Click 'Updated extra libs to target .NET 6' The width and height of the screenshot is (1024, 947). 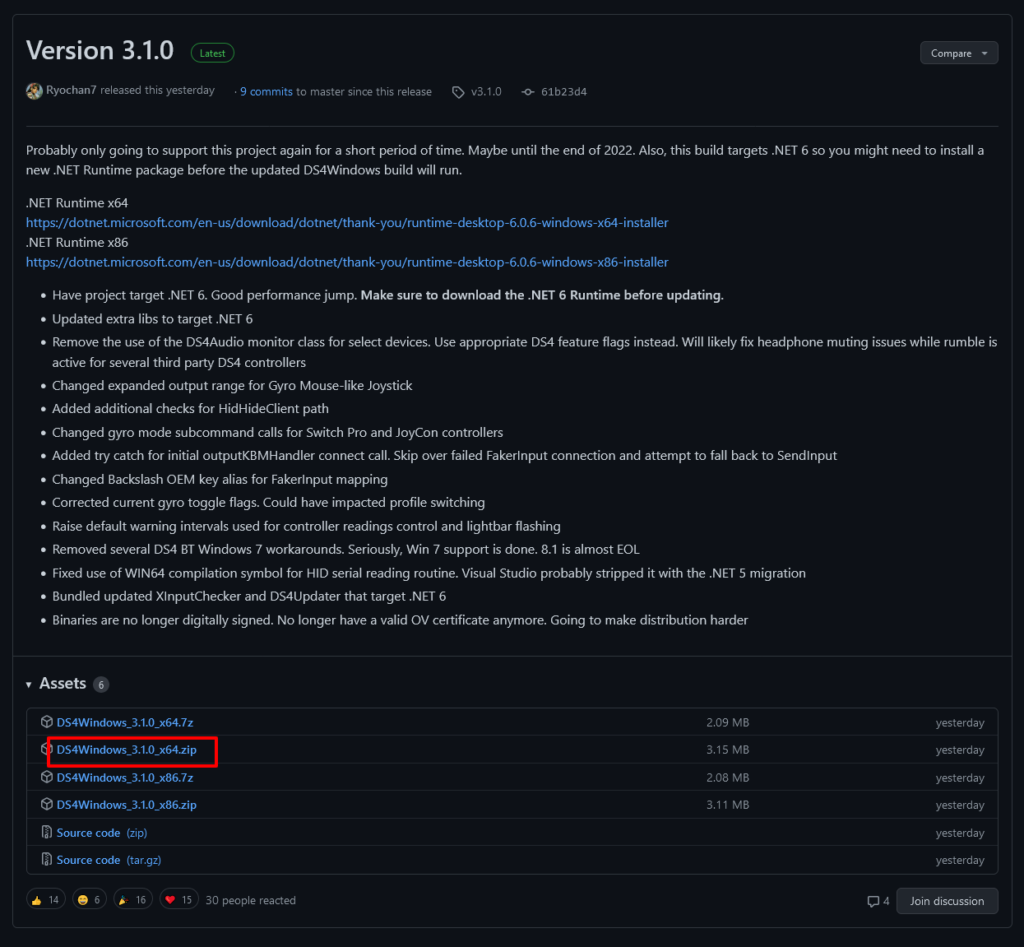pyautogui.click(x=152, y=319)
